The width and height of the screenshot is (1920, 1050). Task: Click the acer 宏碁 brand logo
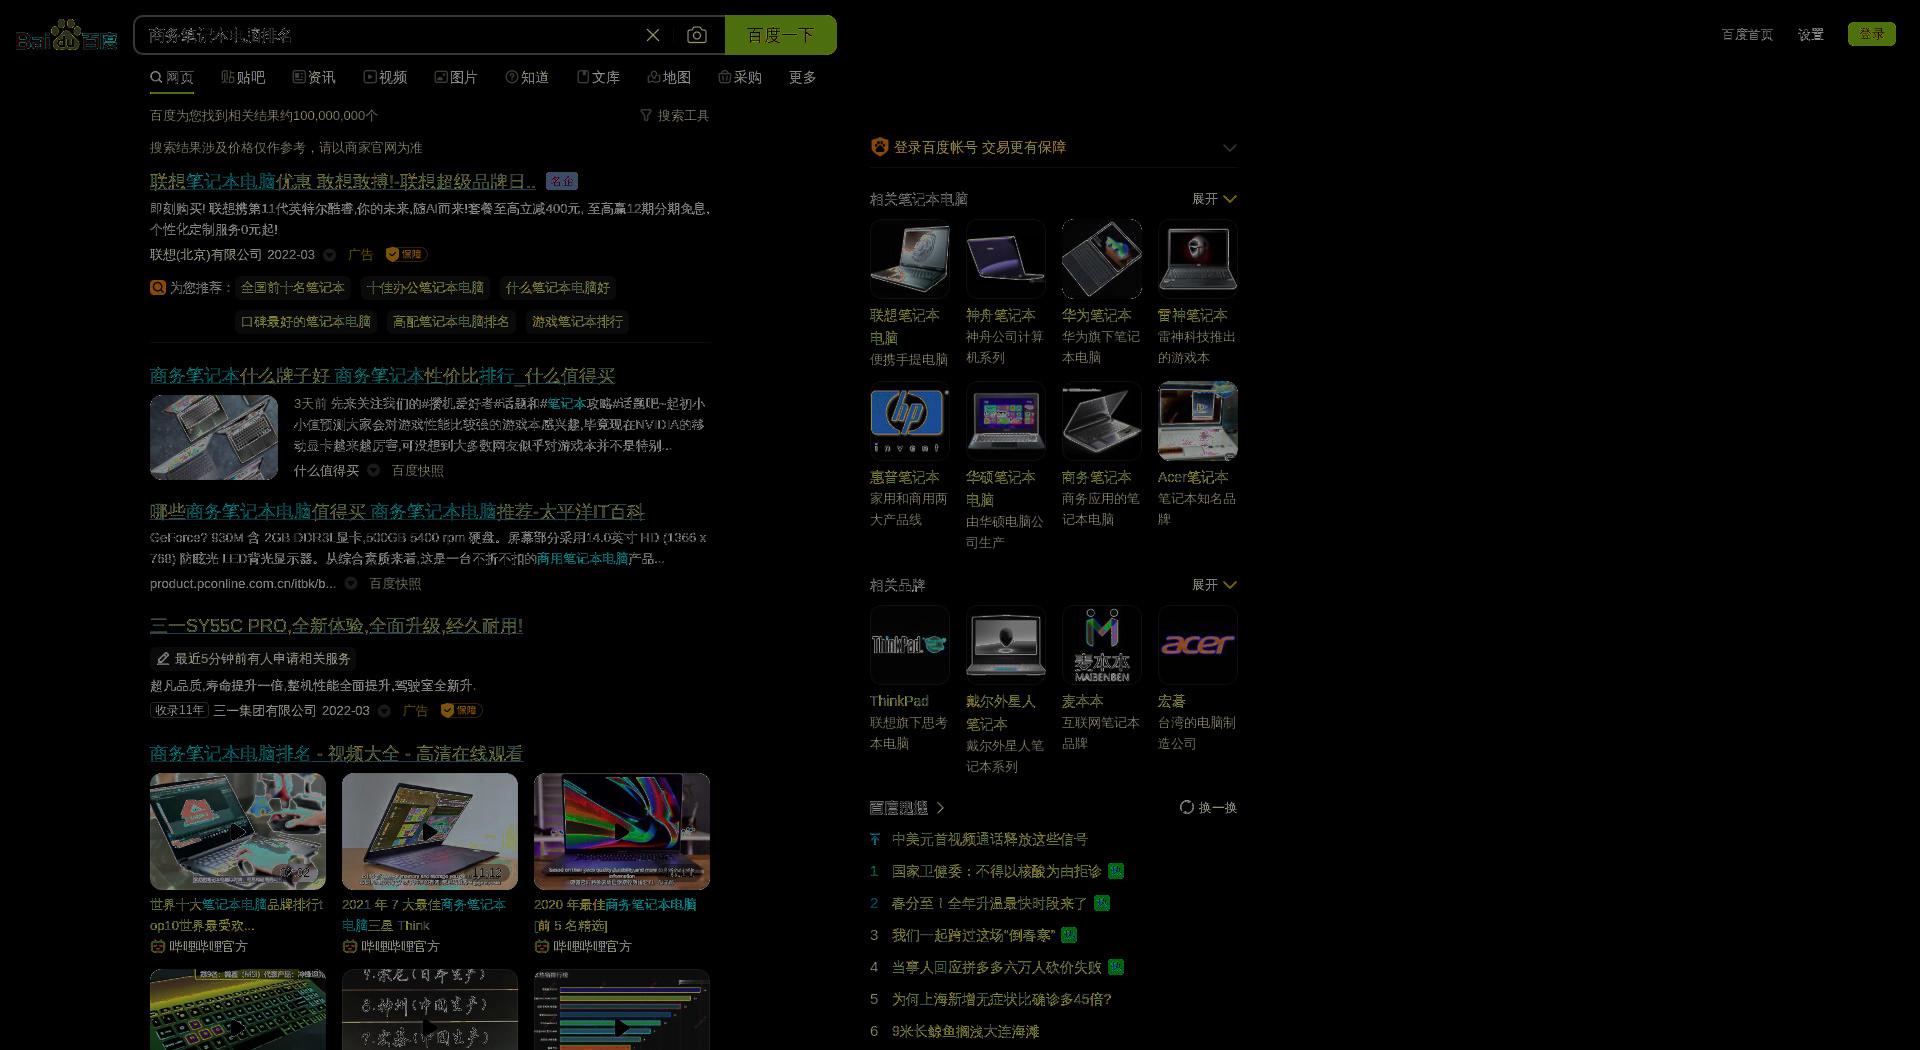1198,645
